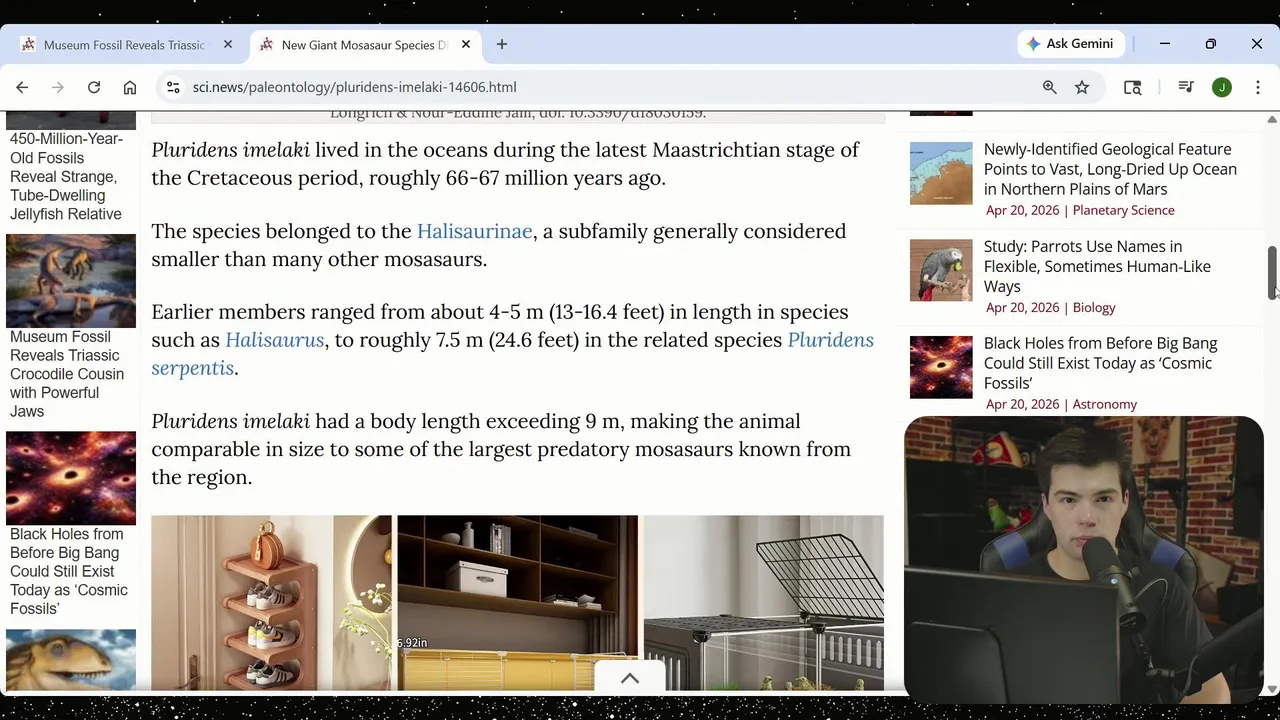The width and height of the screenshot is (1280, 720).
Task: Minimize the browser window
Action: (x=1165, y=44)
